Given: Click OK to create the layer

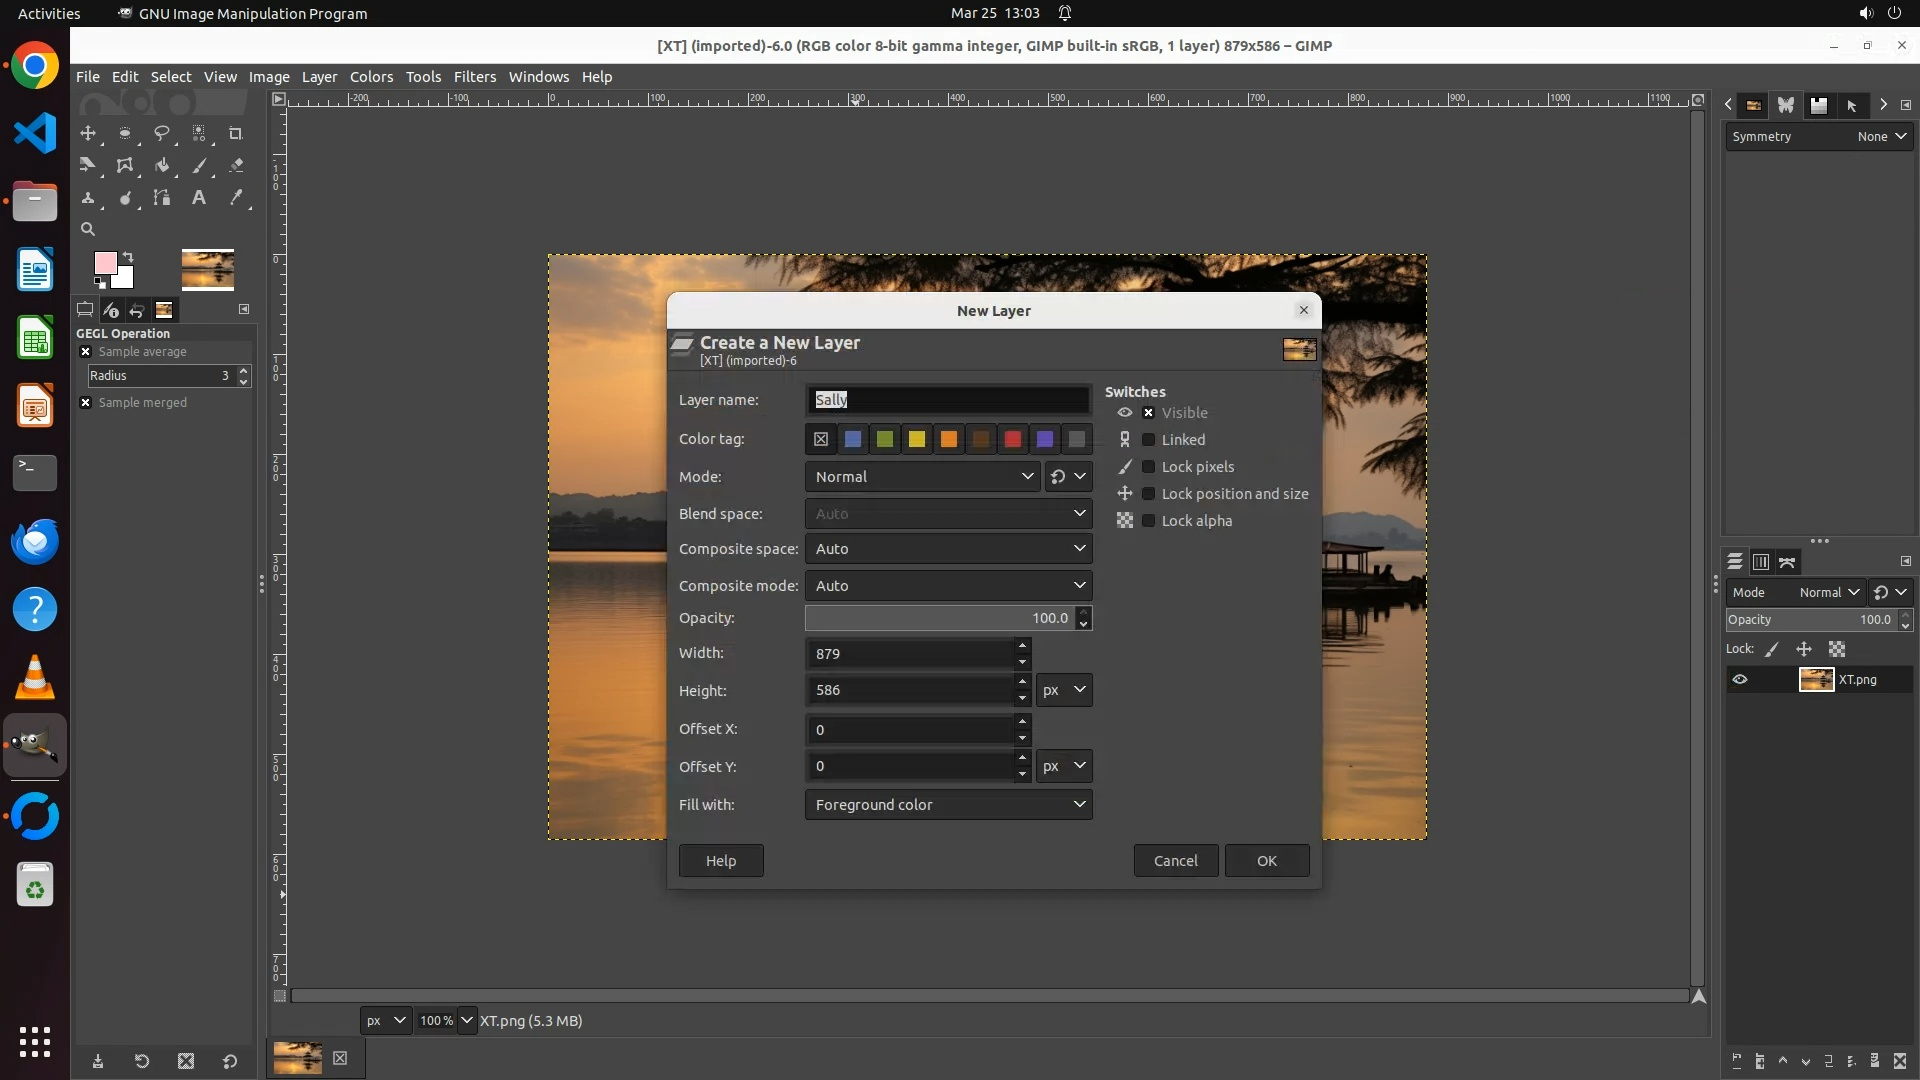Looking at the screenshot, I should pos(1266,861).
